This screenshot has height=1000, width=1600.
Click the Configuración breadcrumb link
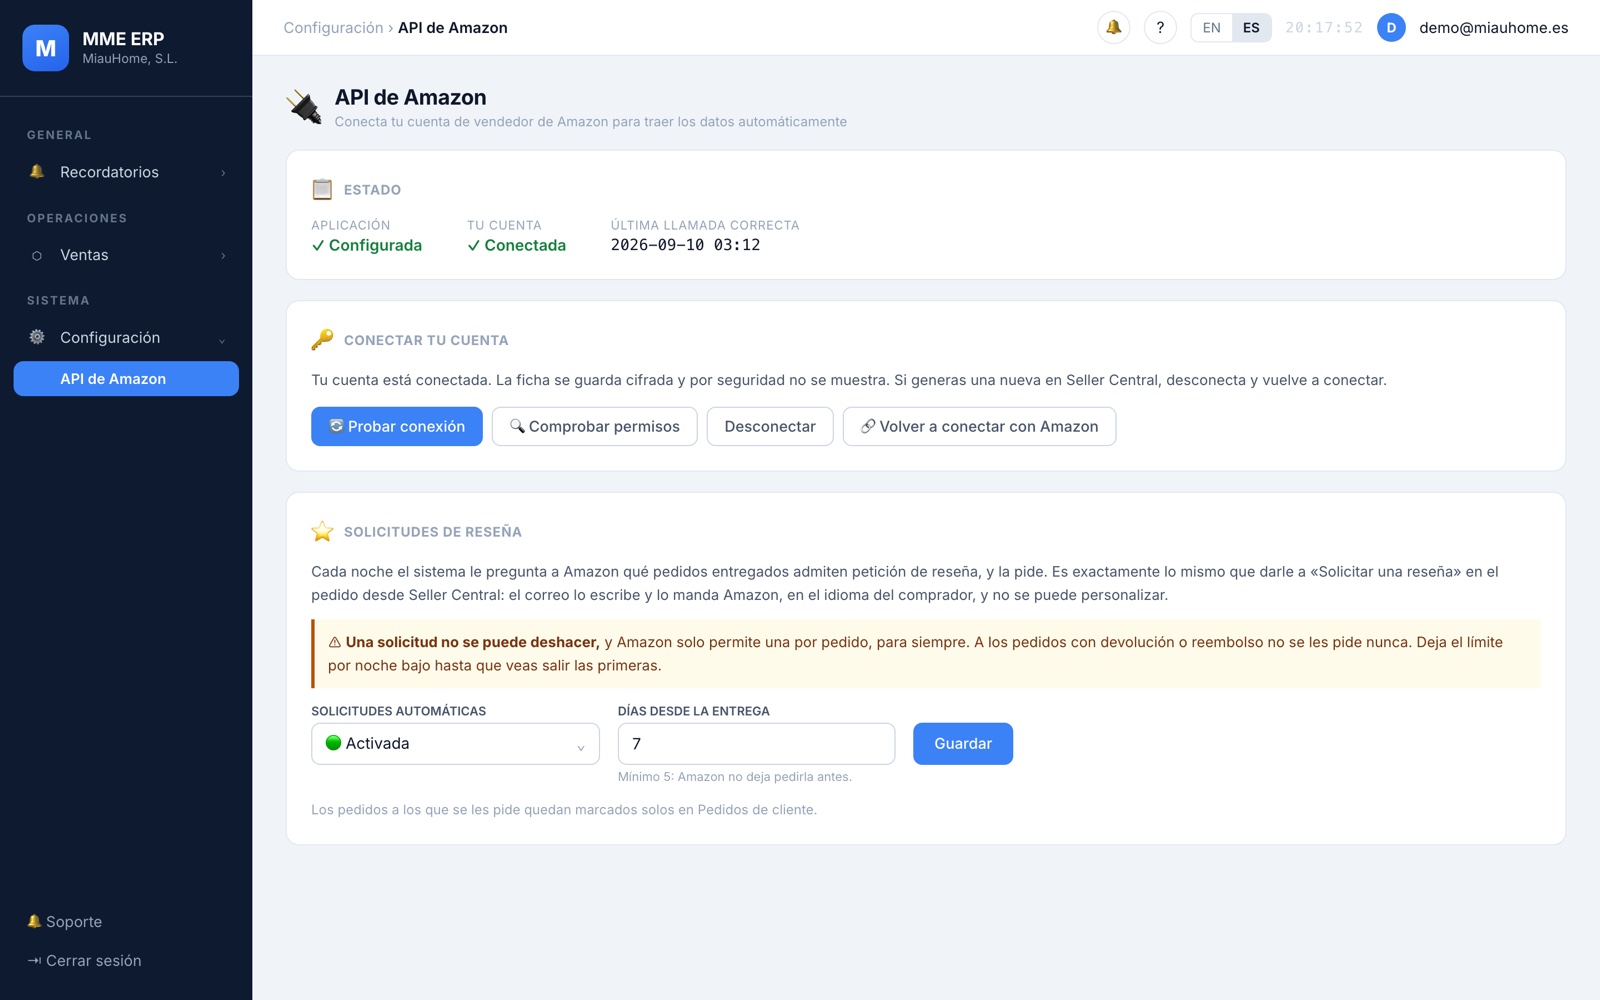333,28
